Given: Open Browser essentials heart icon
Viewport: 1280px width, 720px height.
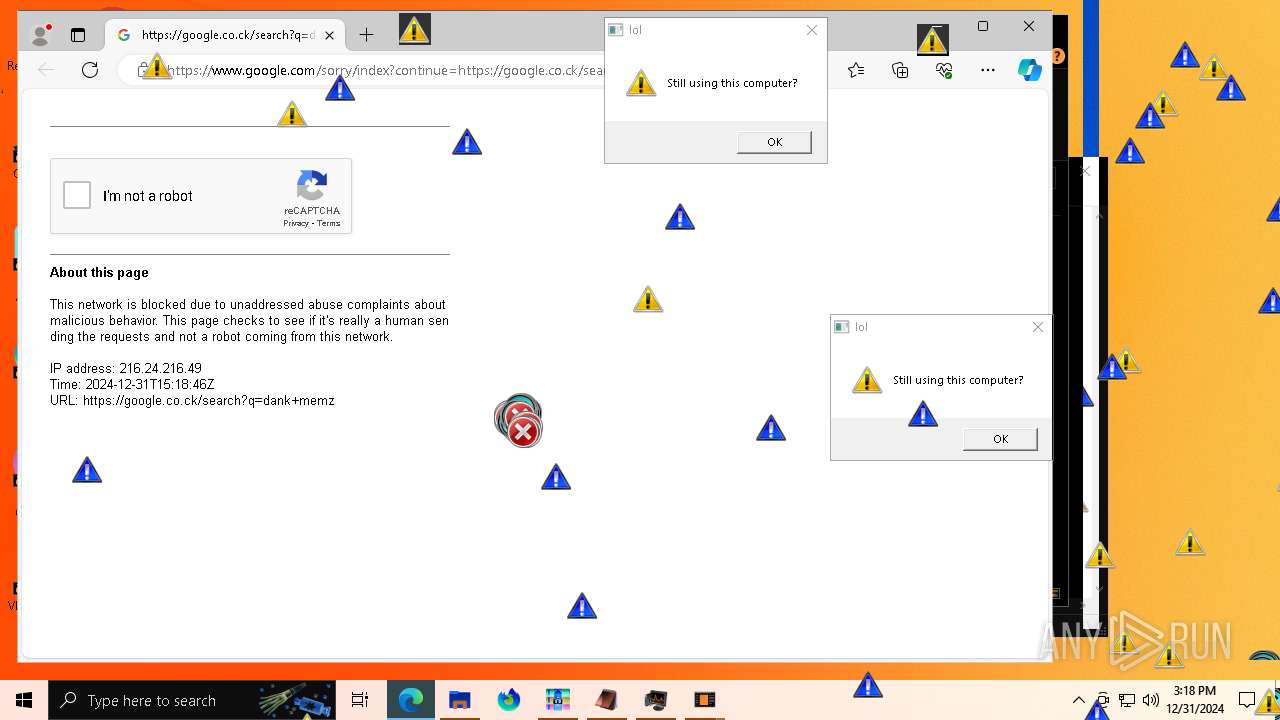Looking at the screenshot, I should (944, 70).
